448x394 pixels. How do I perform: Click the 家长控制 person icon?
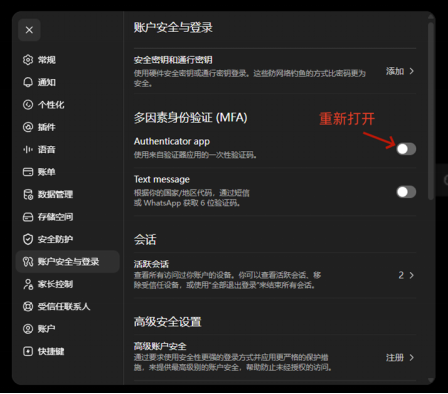click(x=28, y=284)
